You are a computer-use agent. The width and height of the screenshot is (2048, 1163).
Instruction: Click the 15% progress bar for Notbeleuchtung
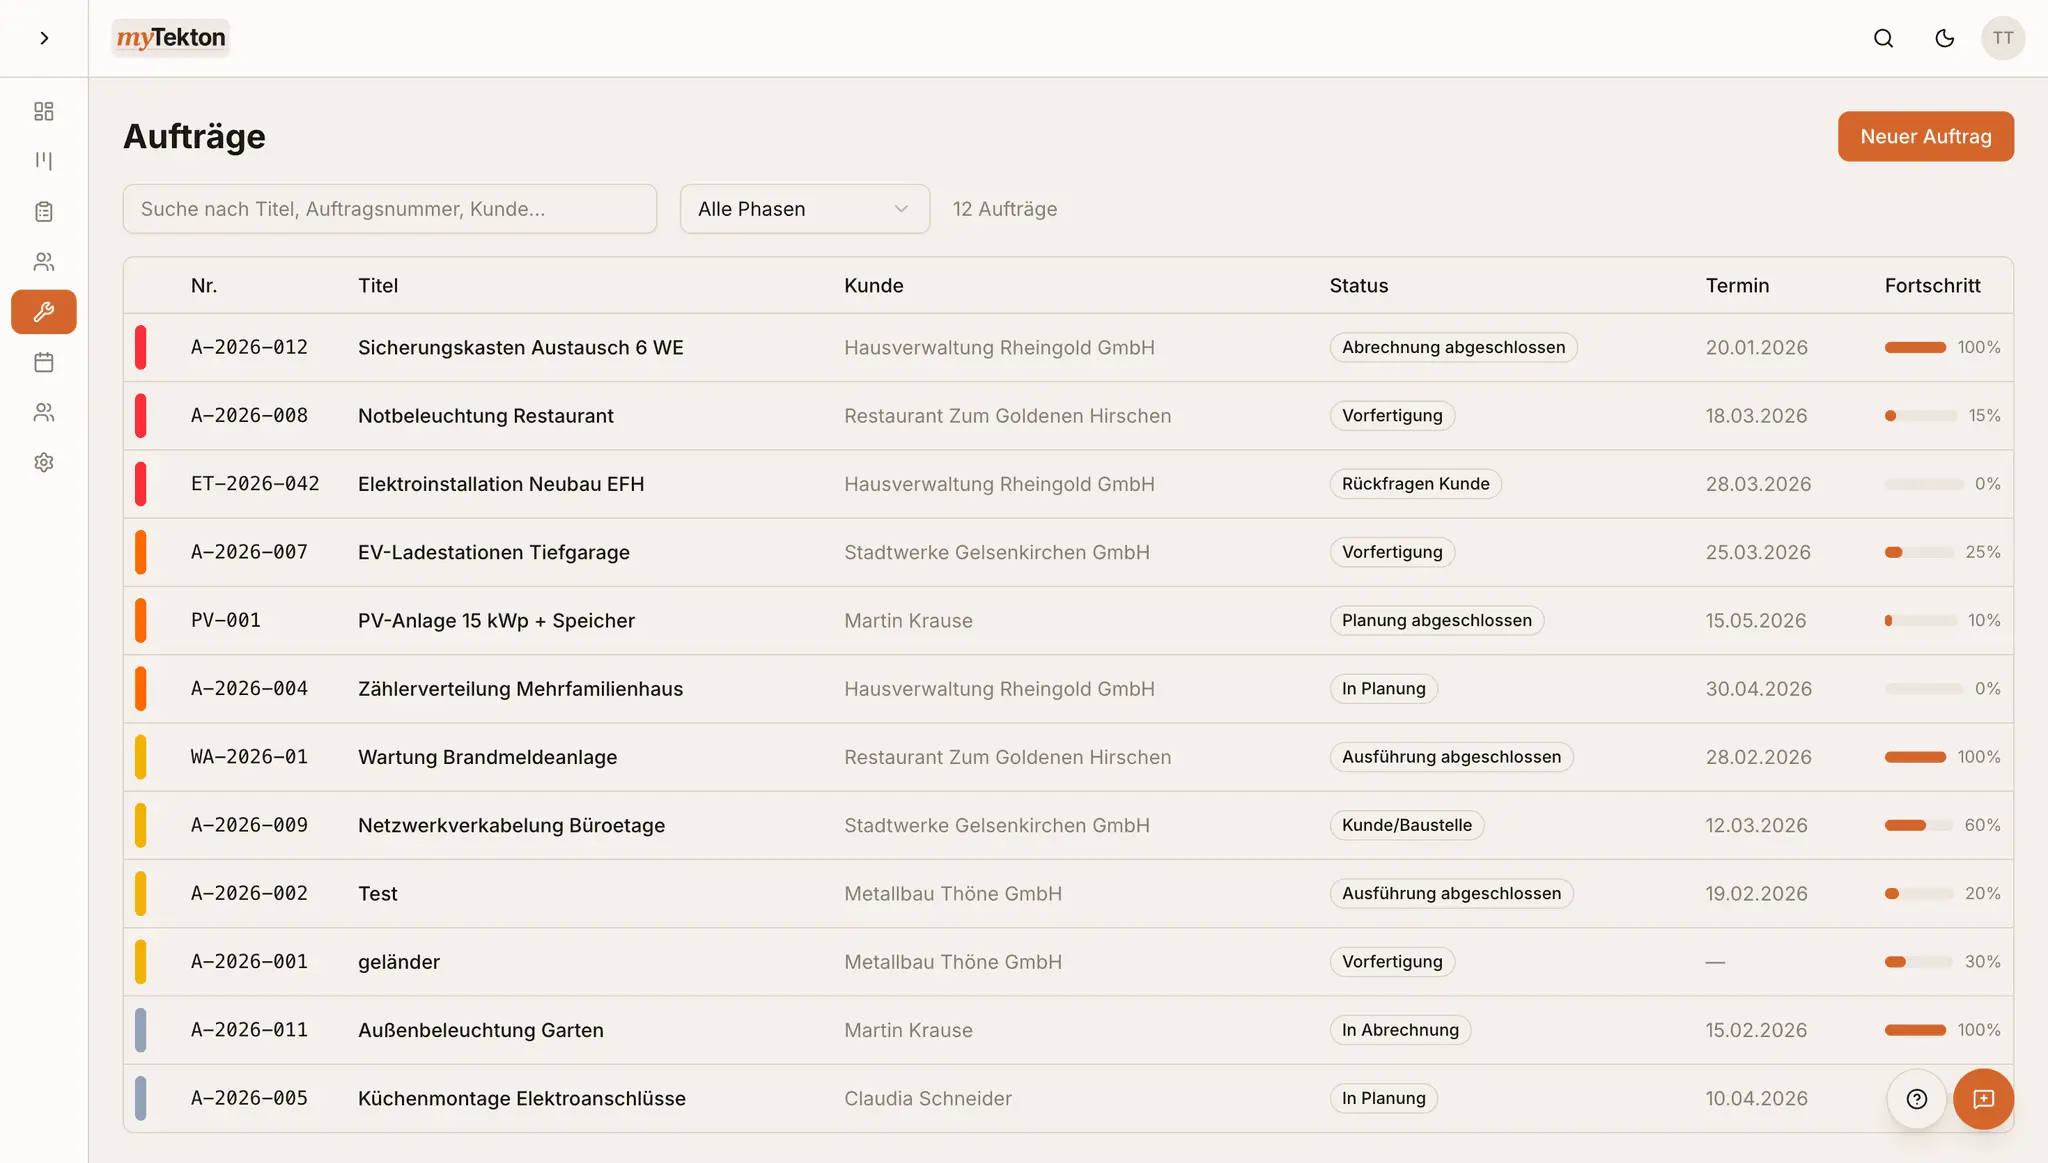click(1921, 416)
